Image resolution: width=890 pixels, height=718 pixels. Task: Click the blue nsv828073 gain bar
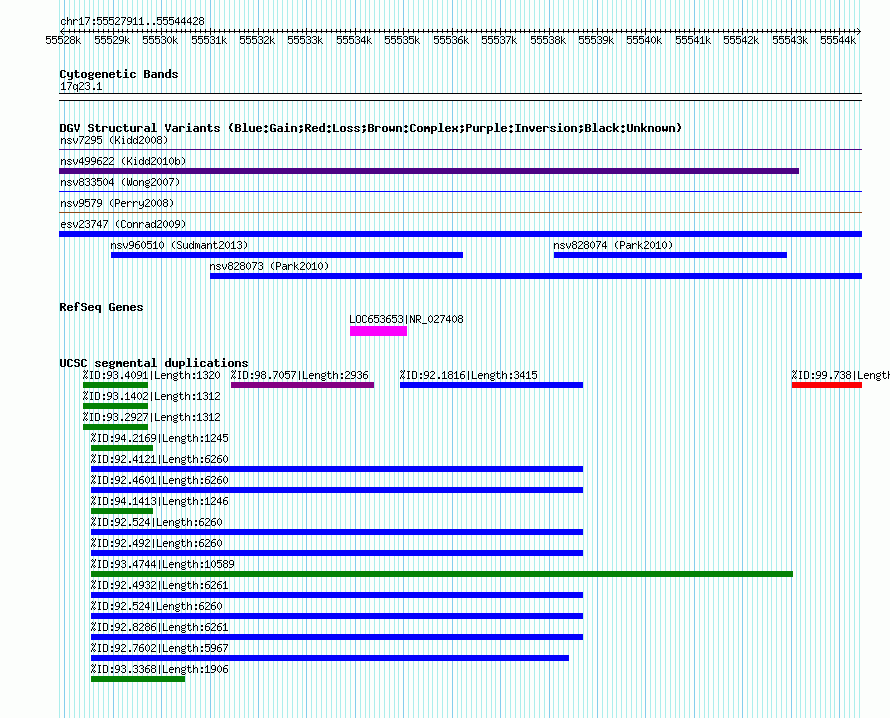(536, 276)
